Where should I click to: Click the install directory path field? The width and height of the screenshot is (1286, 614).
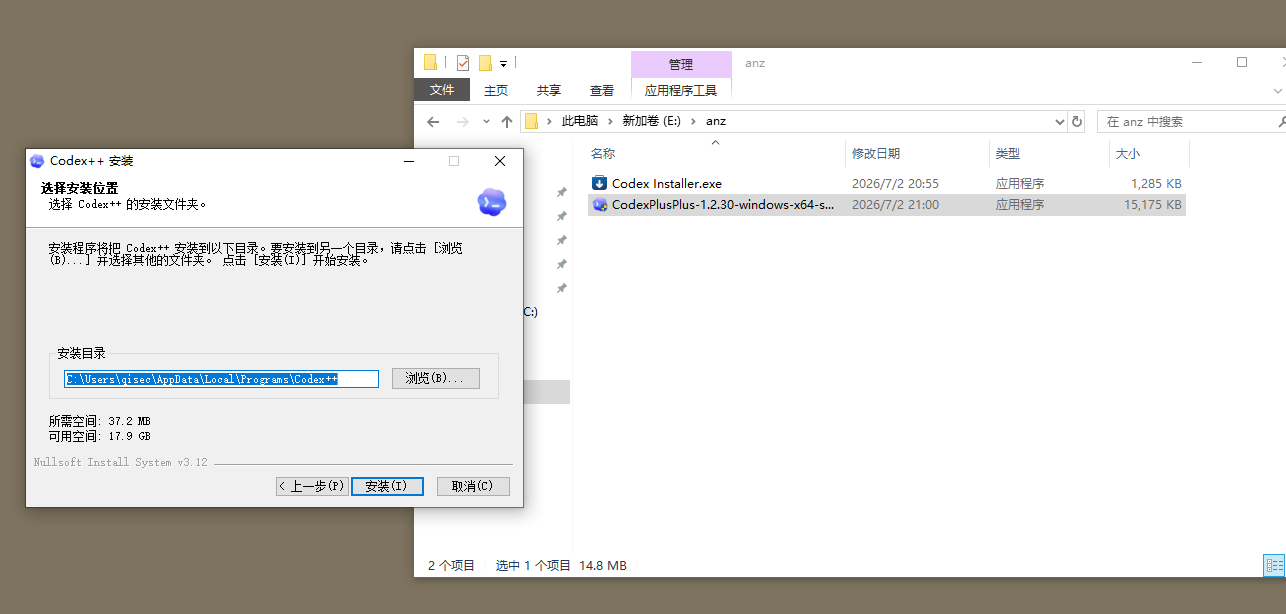(x=221, y=379)
